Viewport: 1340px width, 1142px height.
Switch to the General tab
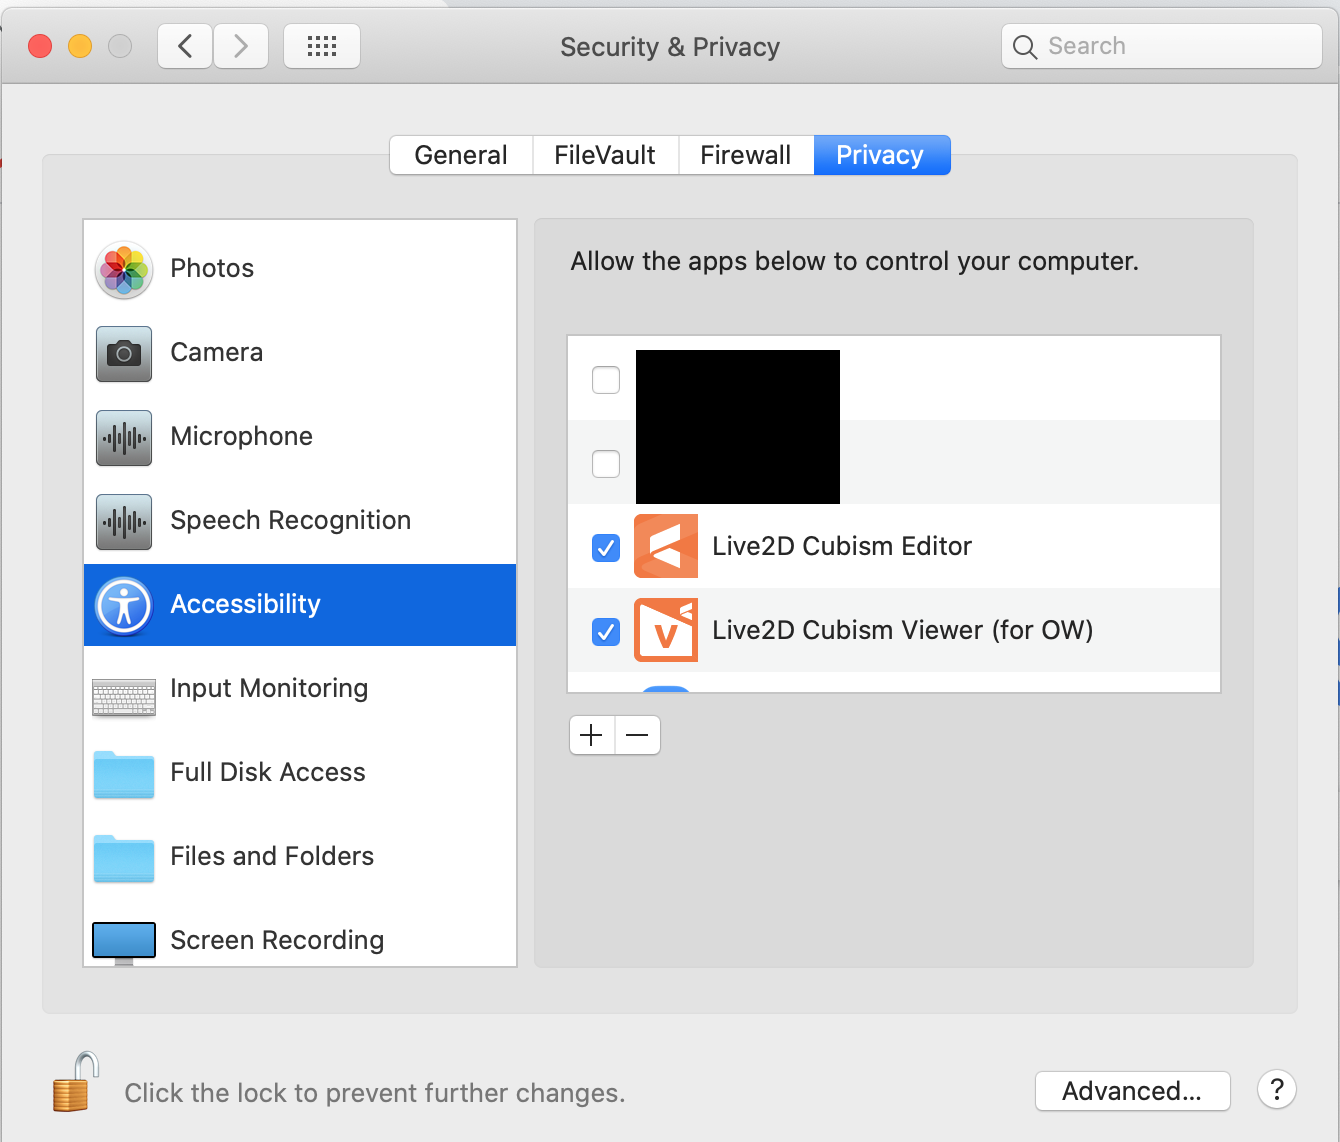pos(461,155)
